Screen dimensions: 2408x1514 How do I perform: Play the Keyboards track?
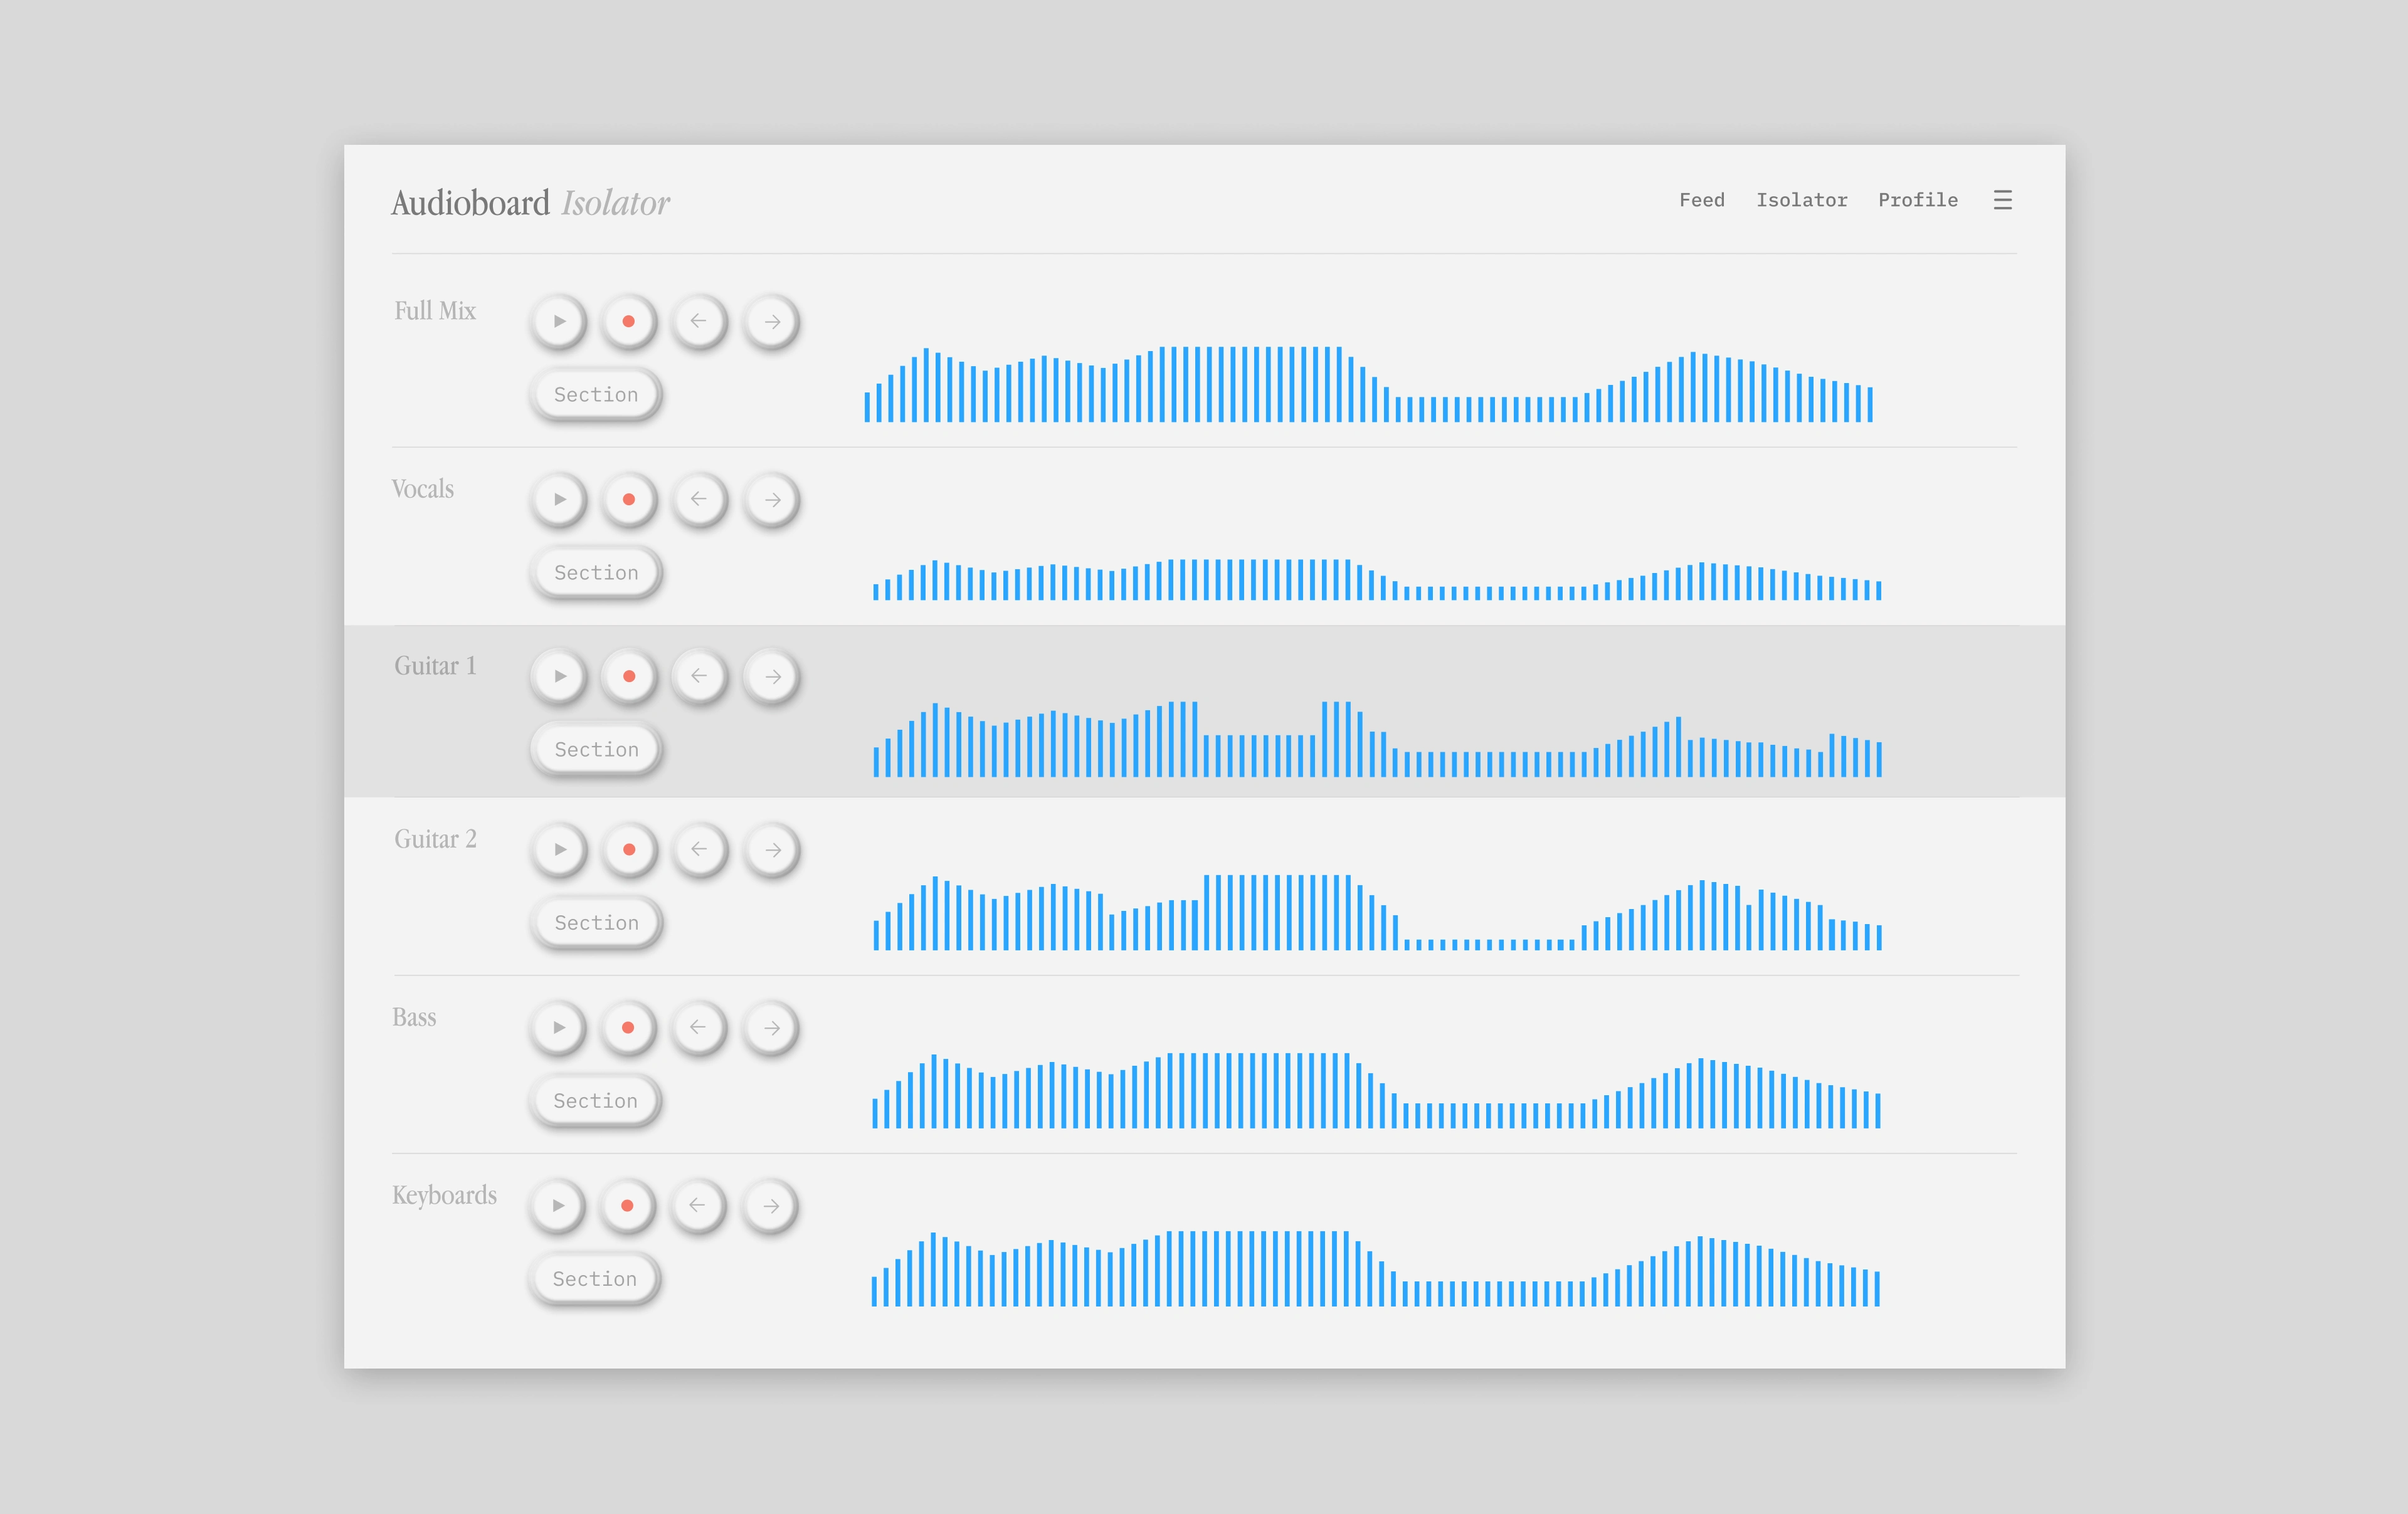[558, 1205]
